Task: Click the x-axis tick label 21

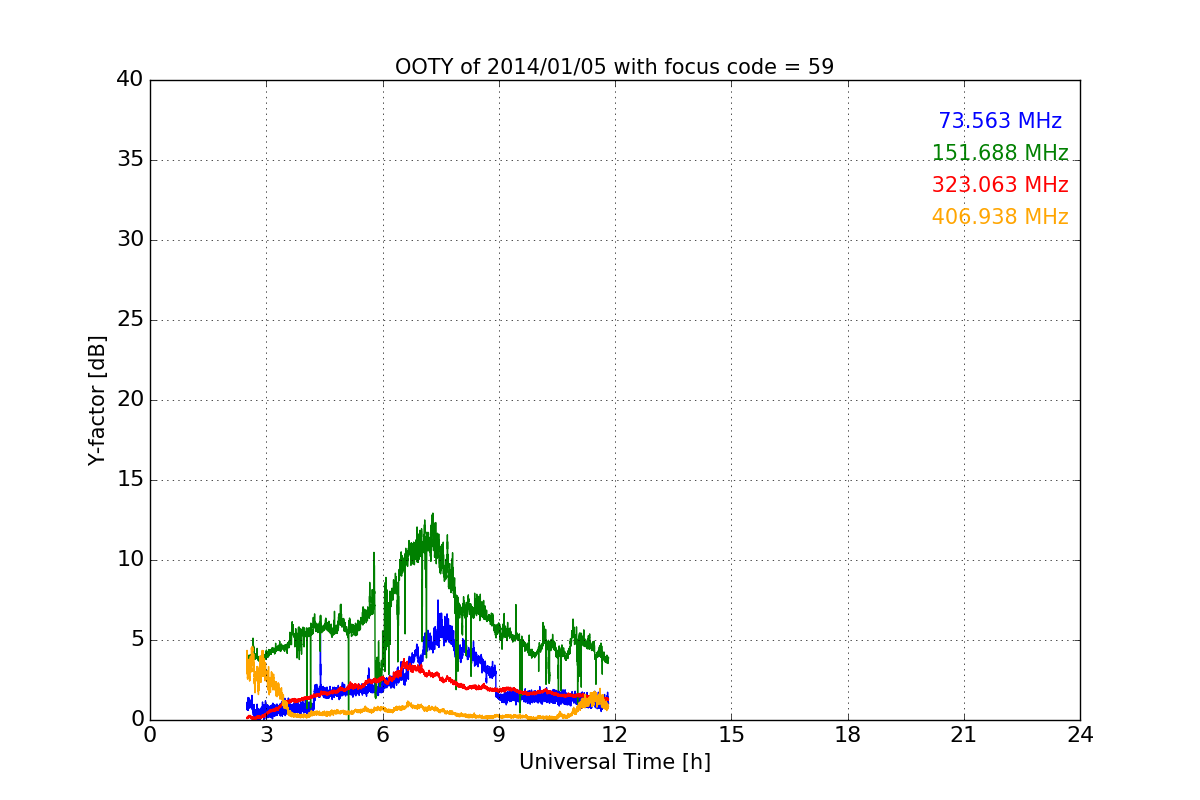Action: tap(964, 735)
